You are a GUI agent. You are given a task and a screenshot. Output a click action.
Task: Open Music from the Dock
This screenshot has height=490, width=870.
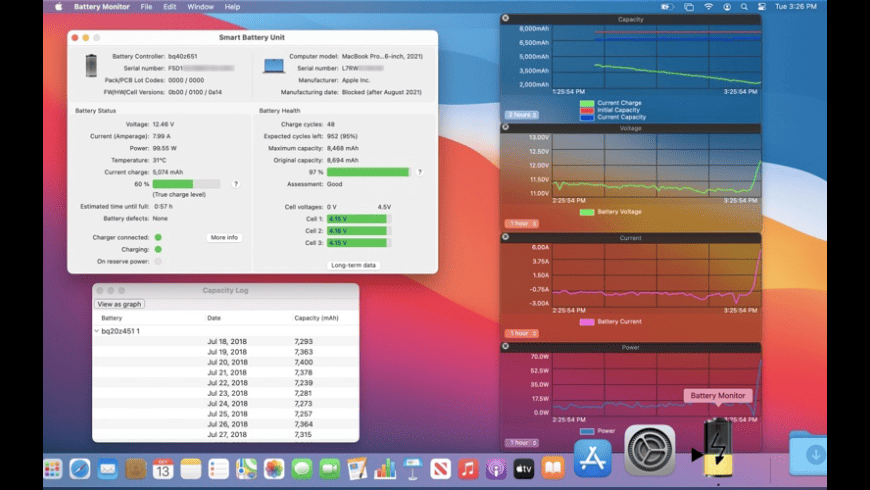(x=468, y=469)
